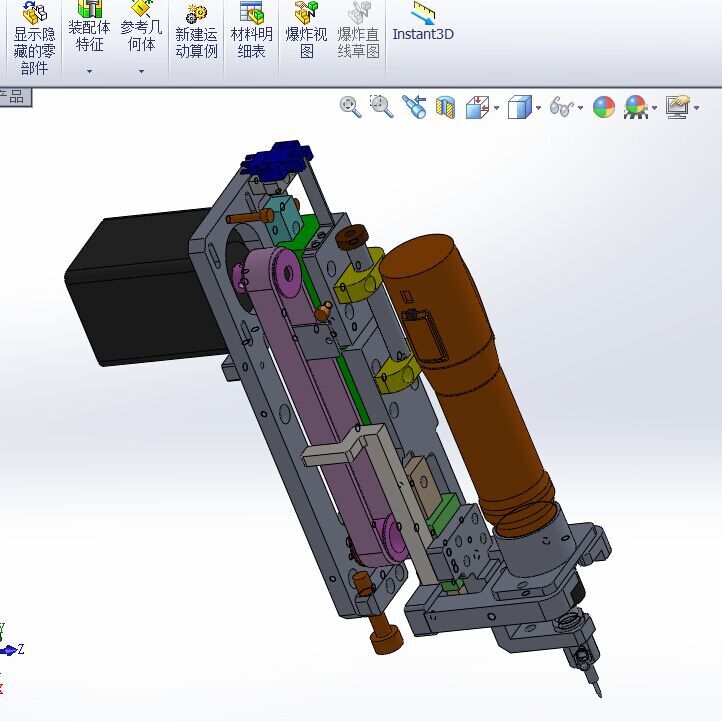
Task: Expand the 参考几何体 dropdown arrow
Action: (x=141, y=71)
